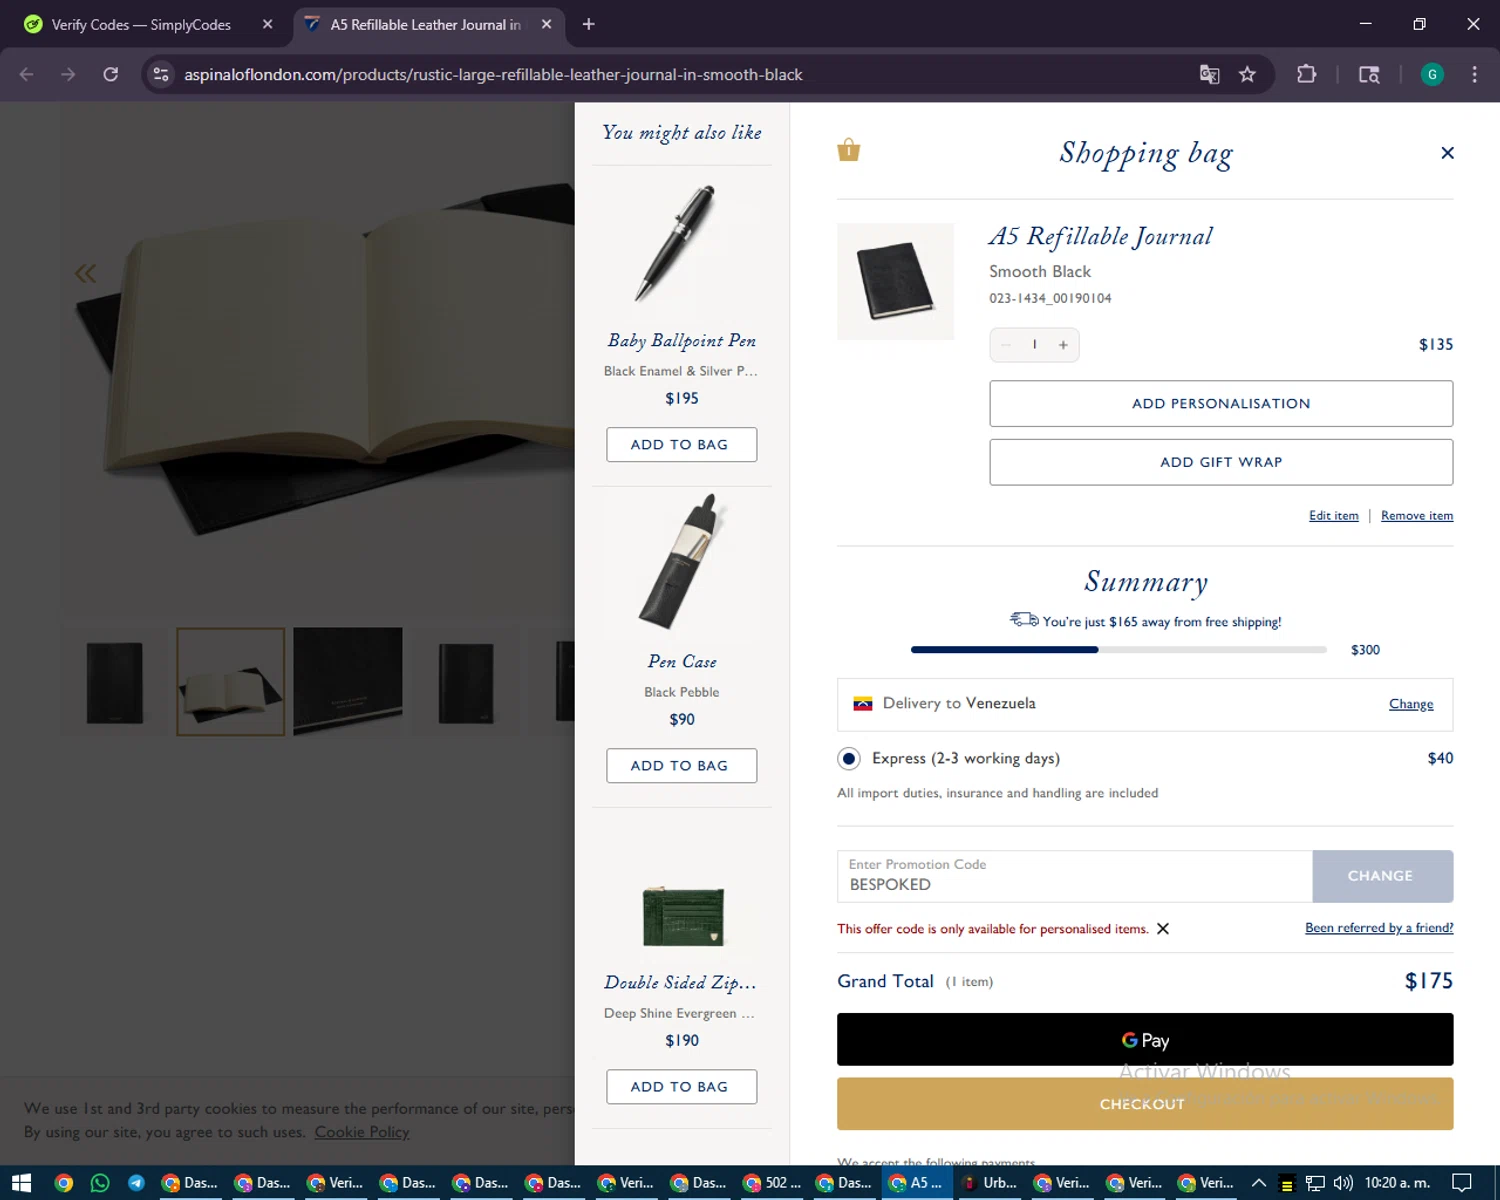
Task: Open the Windows Start menu
Action: tap(22, 1183)
